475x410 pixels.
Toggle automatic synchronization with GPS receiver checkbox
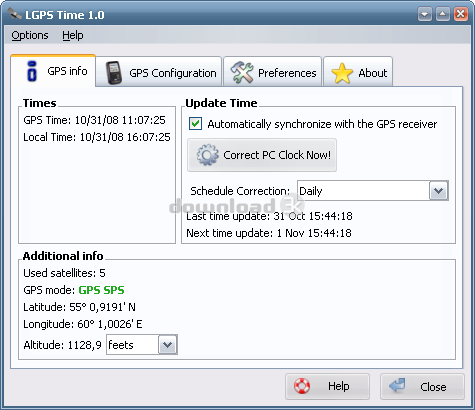point(195,124)
